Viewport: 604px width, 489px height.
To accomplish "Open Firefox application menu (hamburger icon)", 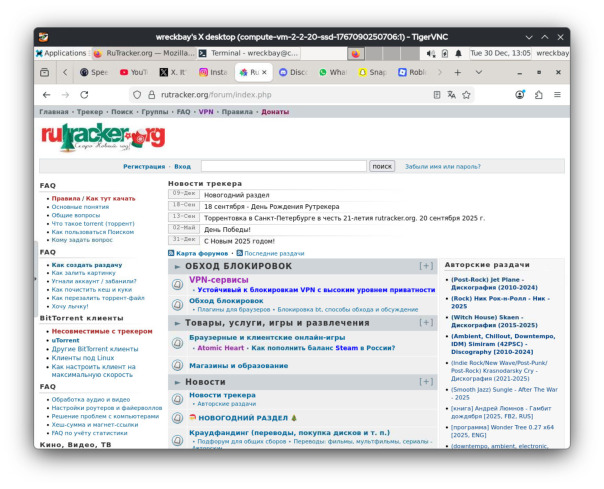I will click(x=558, y=95).
